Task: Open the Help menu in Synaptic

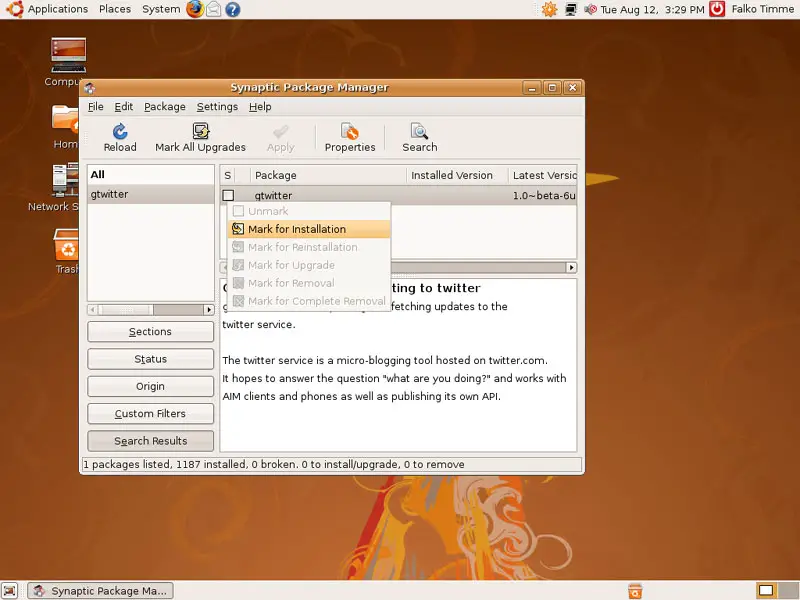Action: pyautogui.click(x=260, y=107)
